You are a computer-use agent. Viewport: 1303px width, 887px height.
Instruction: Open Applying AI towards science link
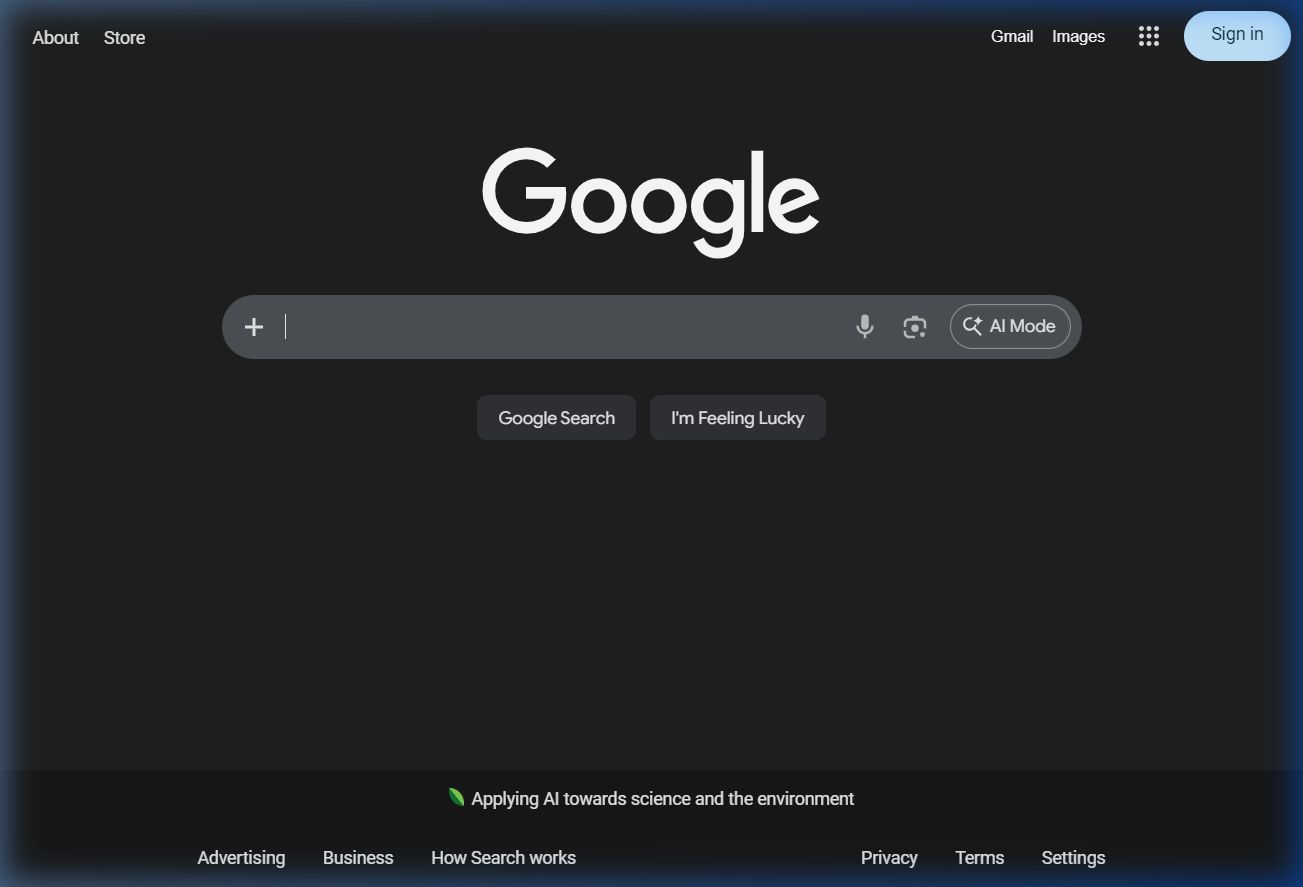[661, 798]
